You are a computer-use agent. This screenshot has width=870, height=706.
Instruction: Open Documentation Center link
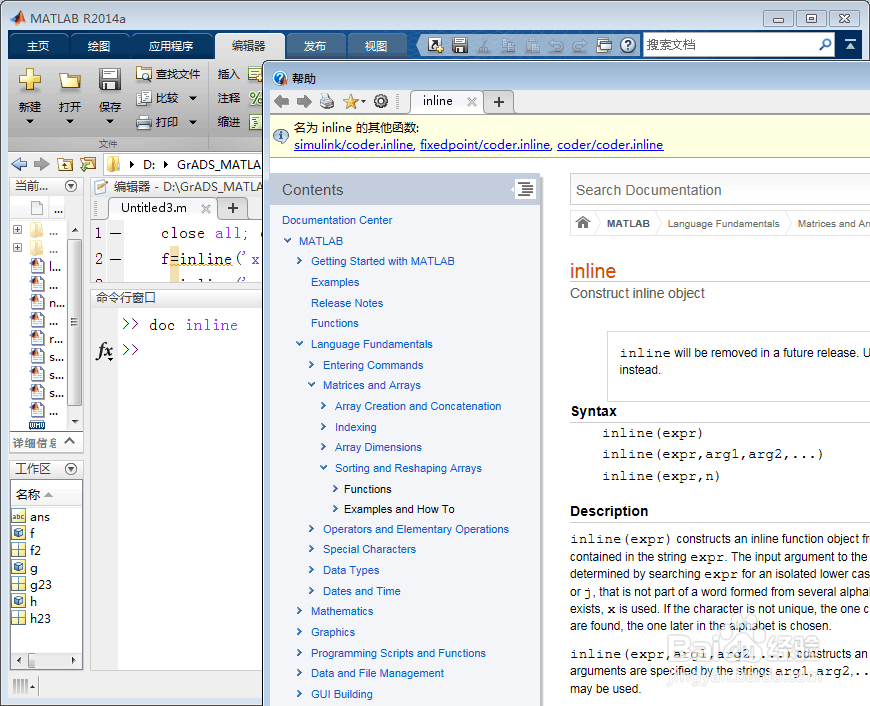click(x=337, y=220)
